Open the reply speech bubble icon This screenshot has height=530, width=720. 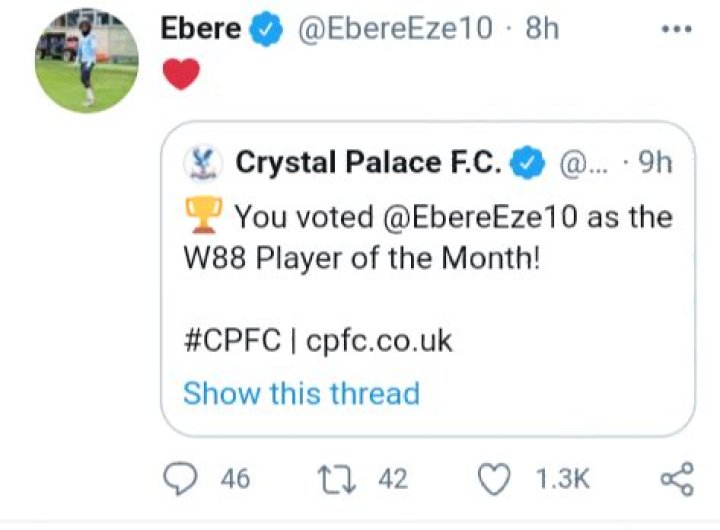click(x=178, y=479)
